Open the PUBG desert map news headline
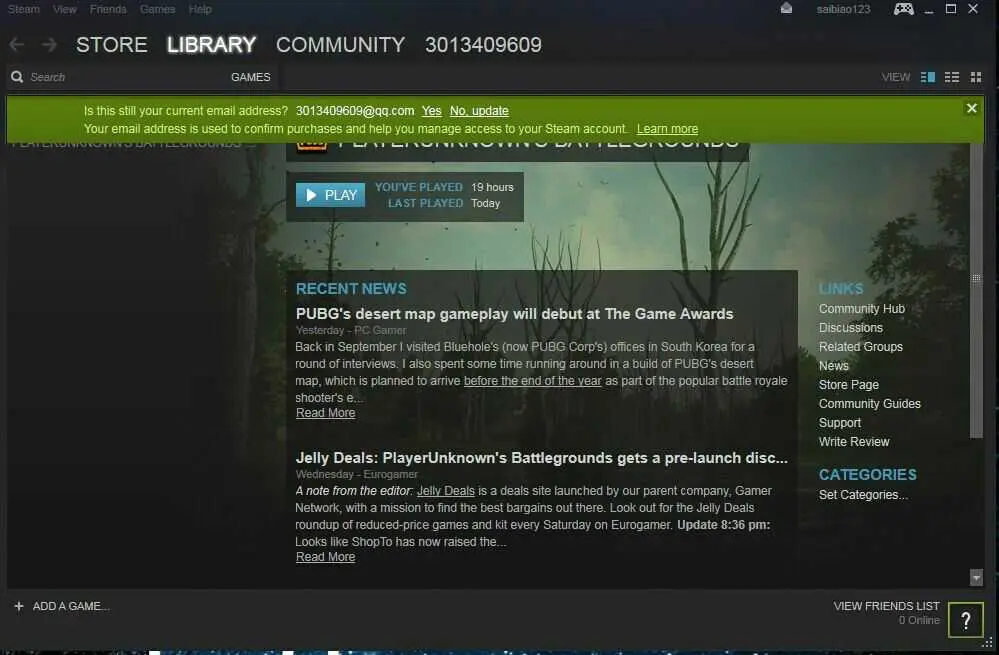The height and width of the screenshot is (655, 999). tap(514, 313)
